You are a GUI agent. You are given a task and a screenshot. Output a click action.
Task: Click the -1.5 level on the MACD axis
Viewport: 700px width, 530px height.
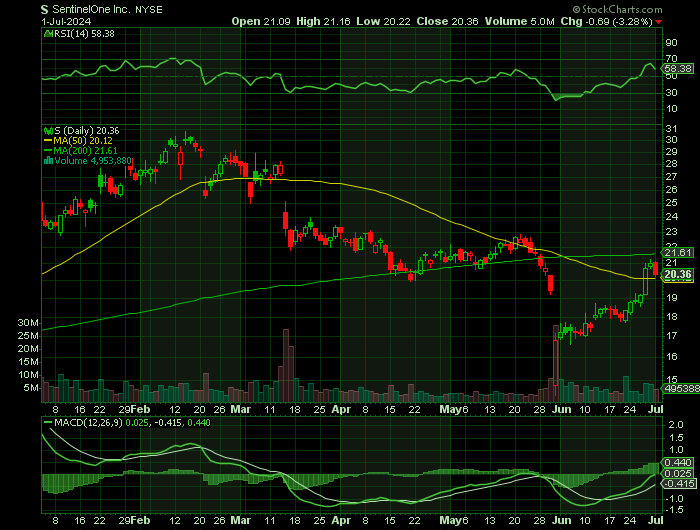[x=674, y=510]
